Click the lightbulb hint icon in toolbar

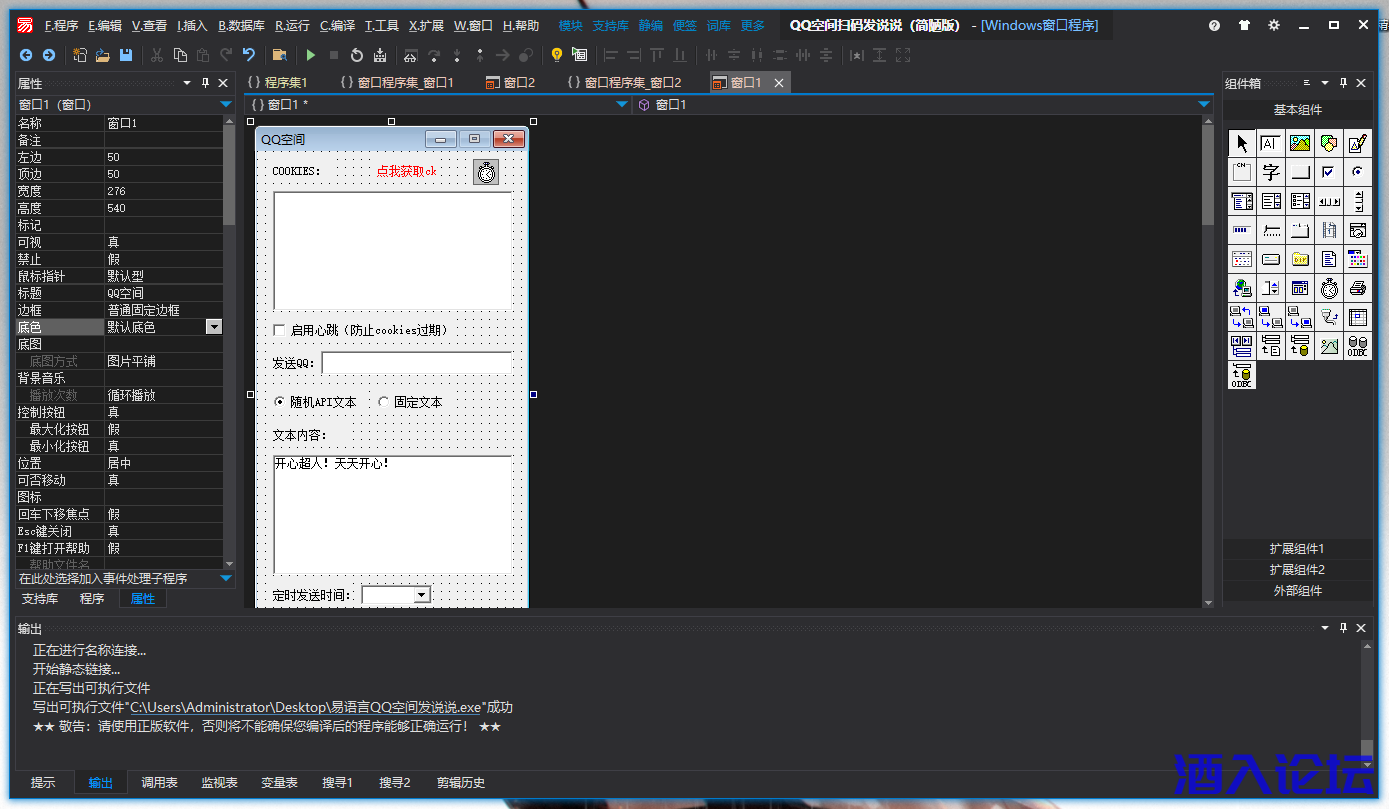point(557,55)
